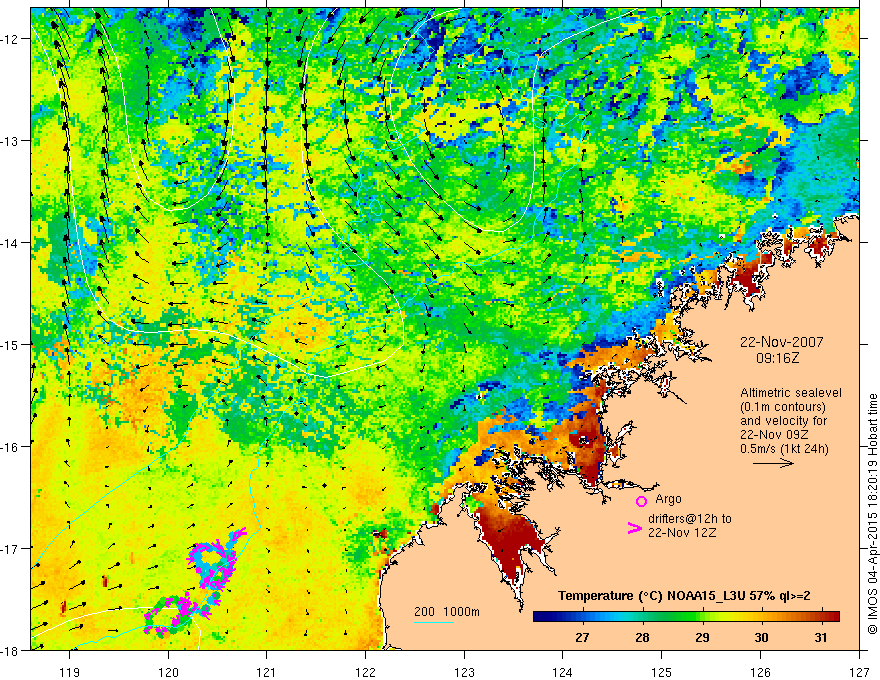Click the IMOS copyright timestamp text
Image resolution: width=880 pixels, height=680 pixels.
[x=872, y=513]
